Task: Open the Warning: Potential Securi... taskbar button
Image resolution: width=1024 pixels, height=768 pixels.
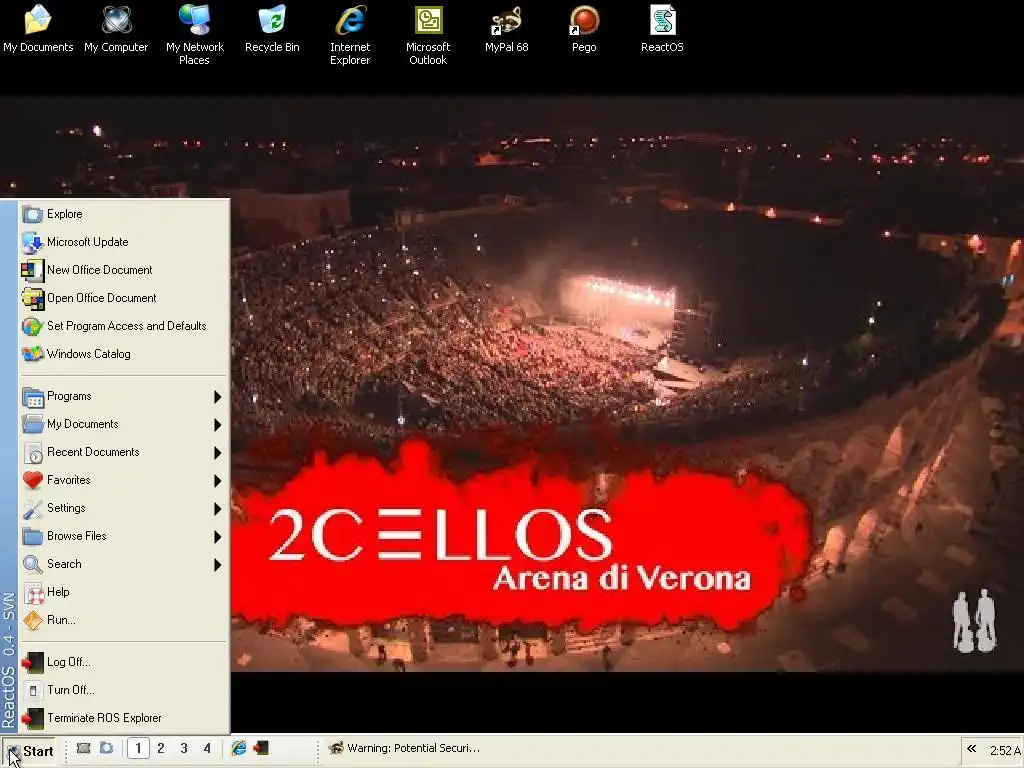Action: (405, 748)
